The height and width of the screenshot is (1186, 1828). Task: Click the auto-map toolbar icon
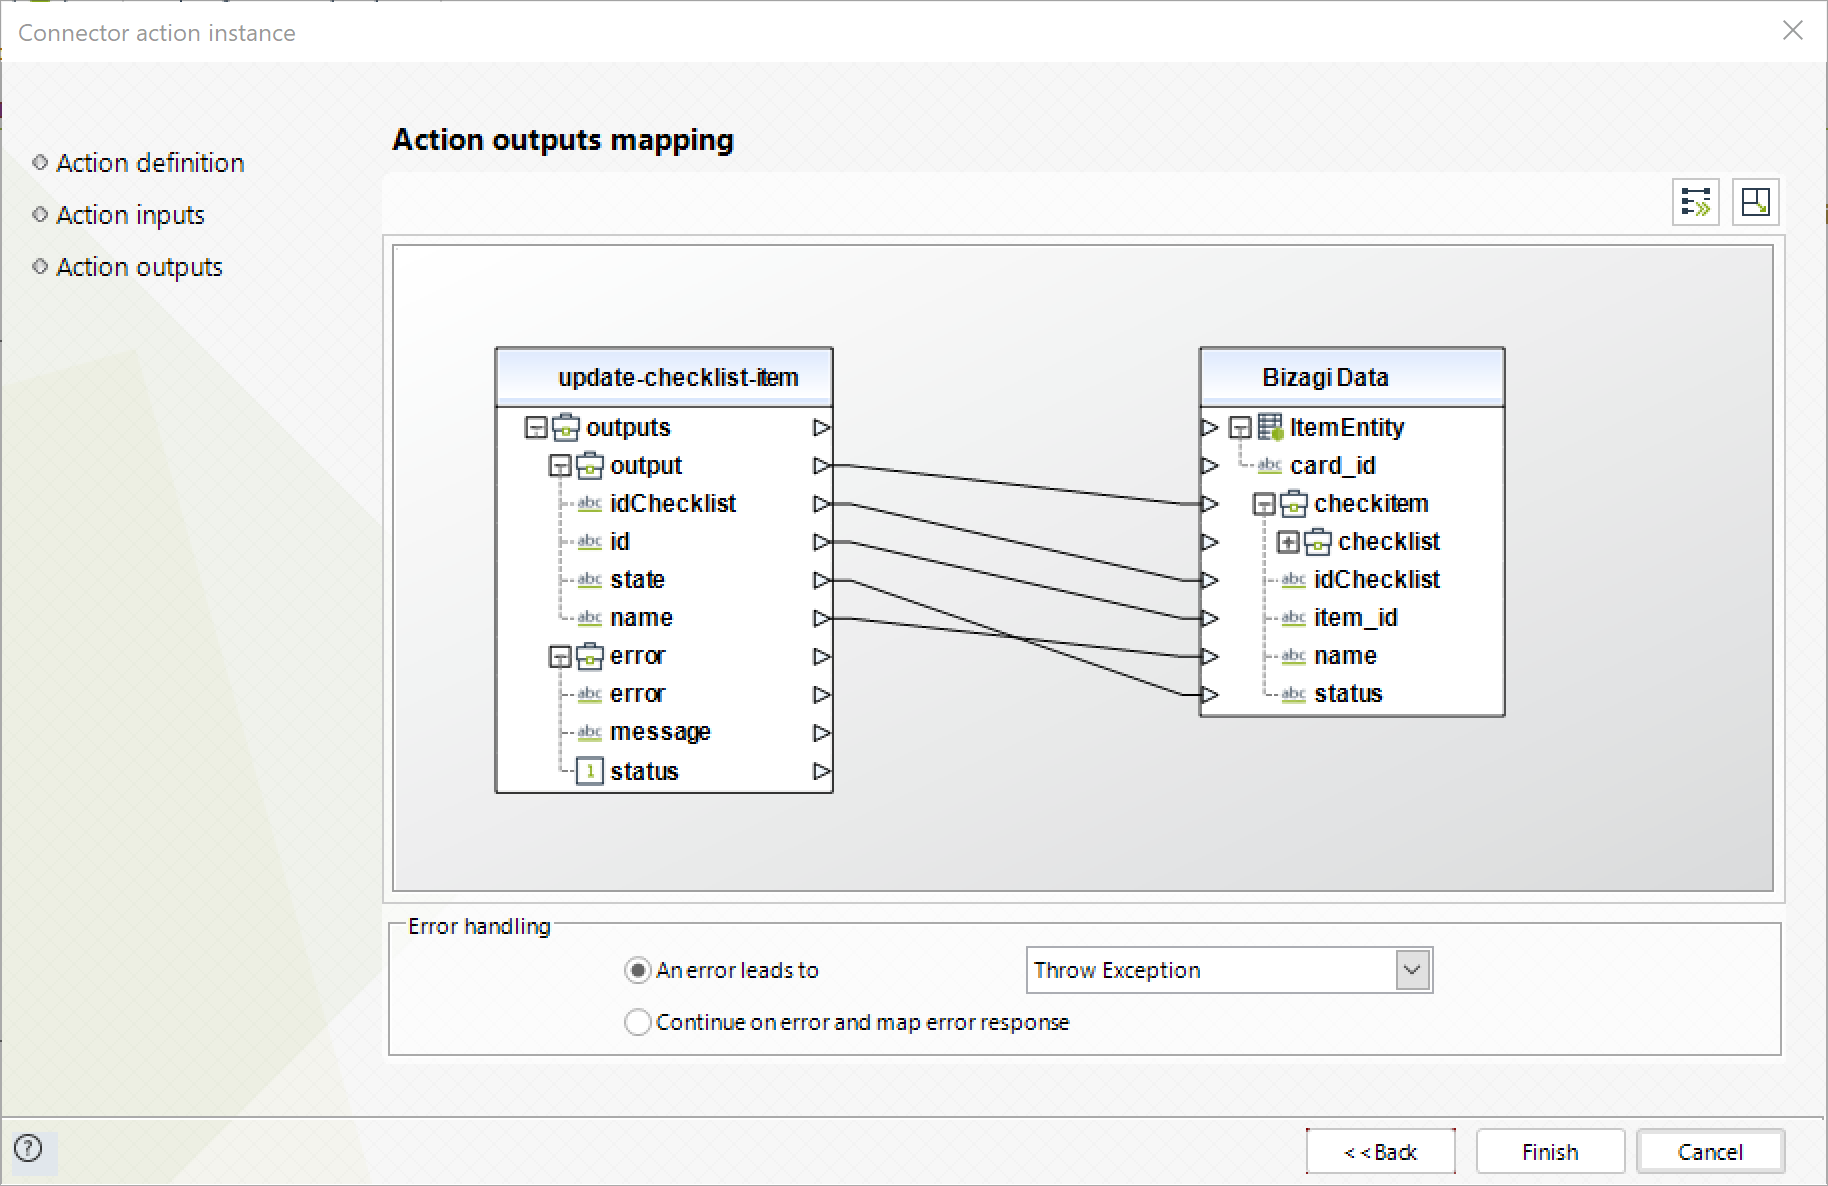[x=1695, y=202]
